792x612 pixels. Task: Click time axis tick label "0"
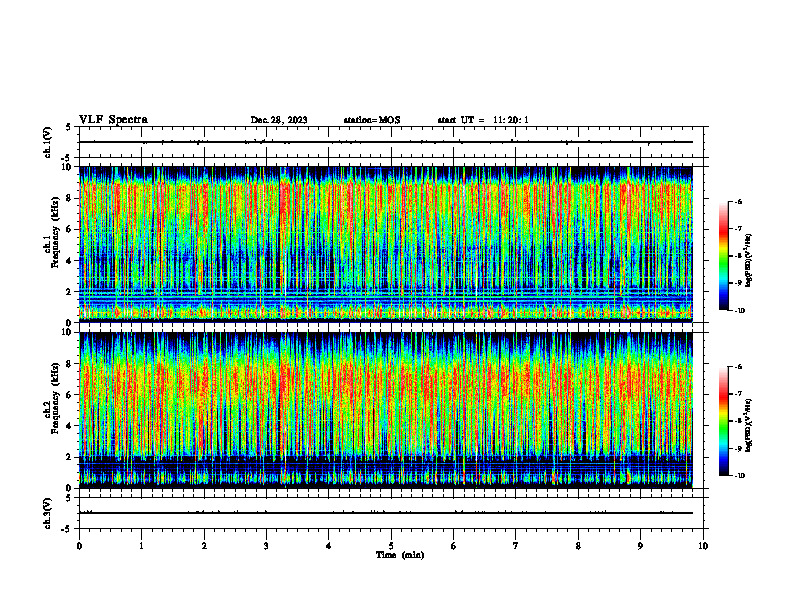(79, 546)
